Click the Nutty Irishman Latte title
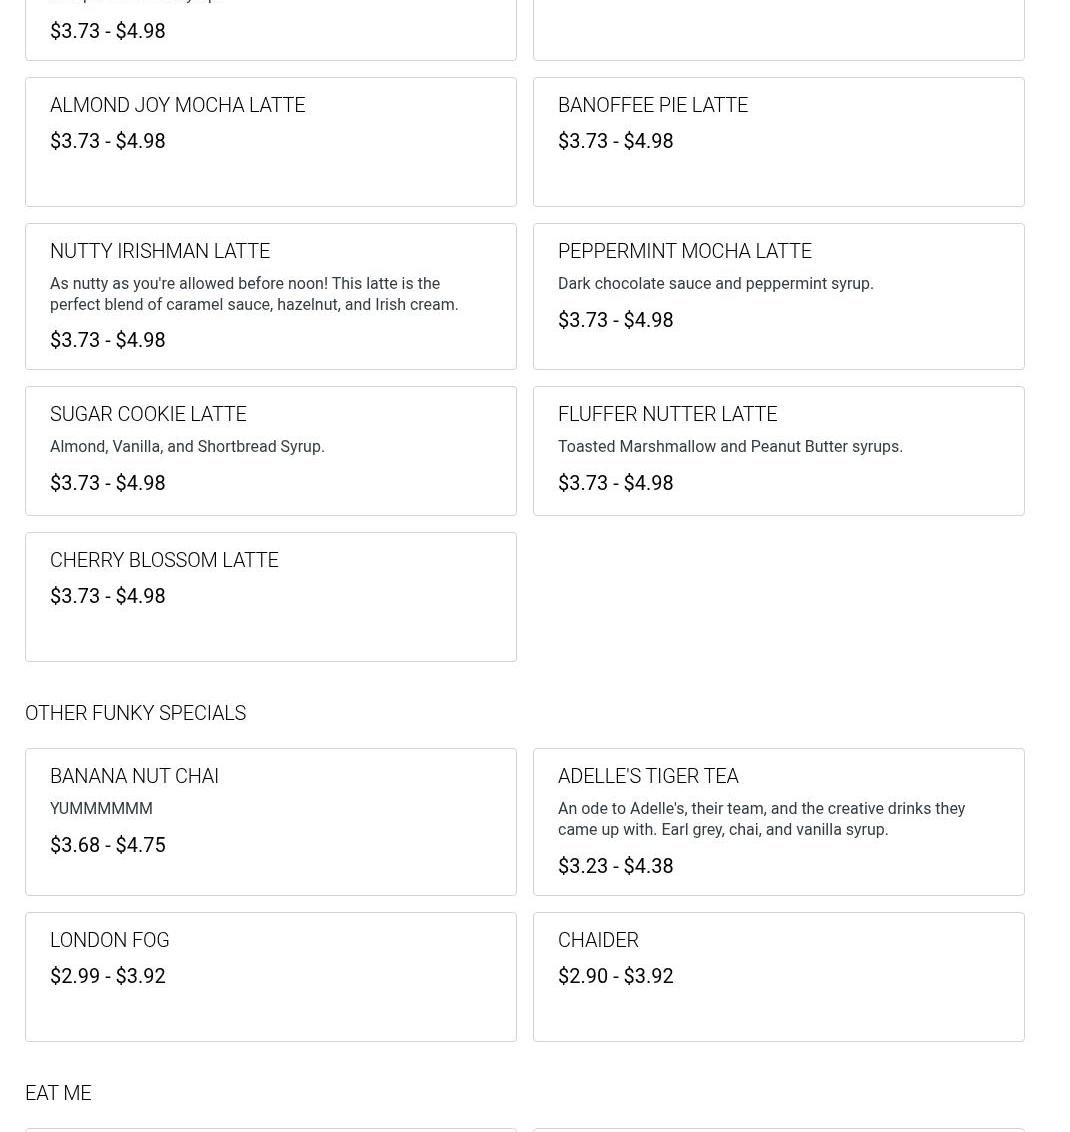Screen dimensions: 1070x1132 pos(160,251)
